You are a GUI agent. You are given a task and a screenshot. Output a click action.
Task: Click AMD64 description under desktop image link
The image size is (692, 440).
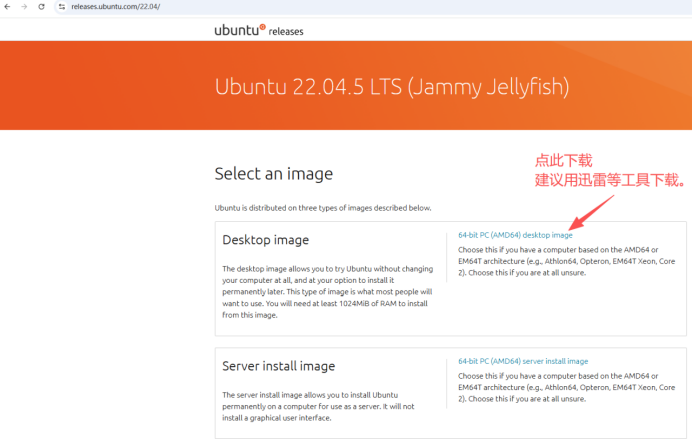pos(567,261)
